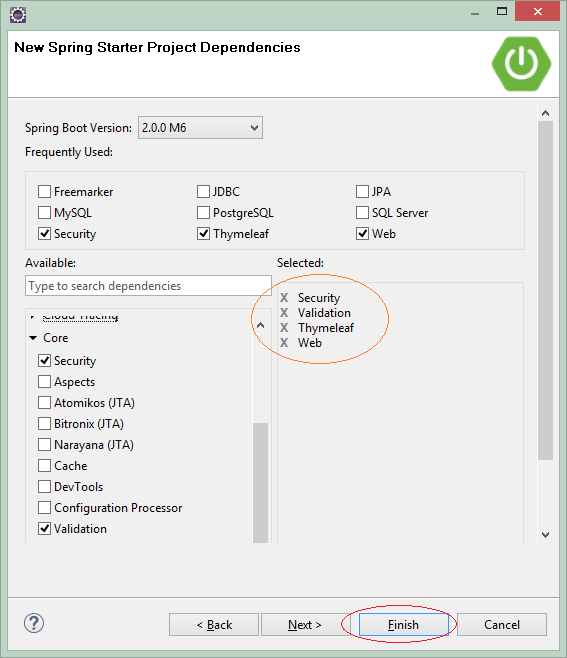This screenshot has height=658, width=567.
Task: Click the Eclipse window icon in title bar
Action: [18, 15]
